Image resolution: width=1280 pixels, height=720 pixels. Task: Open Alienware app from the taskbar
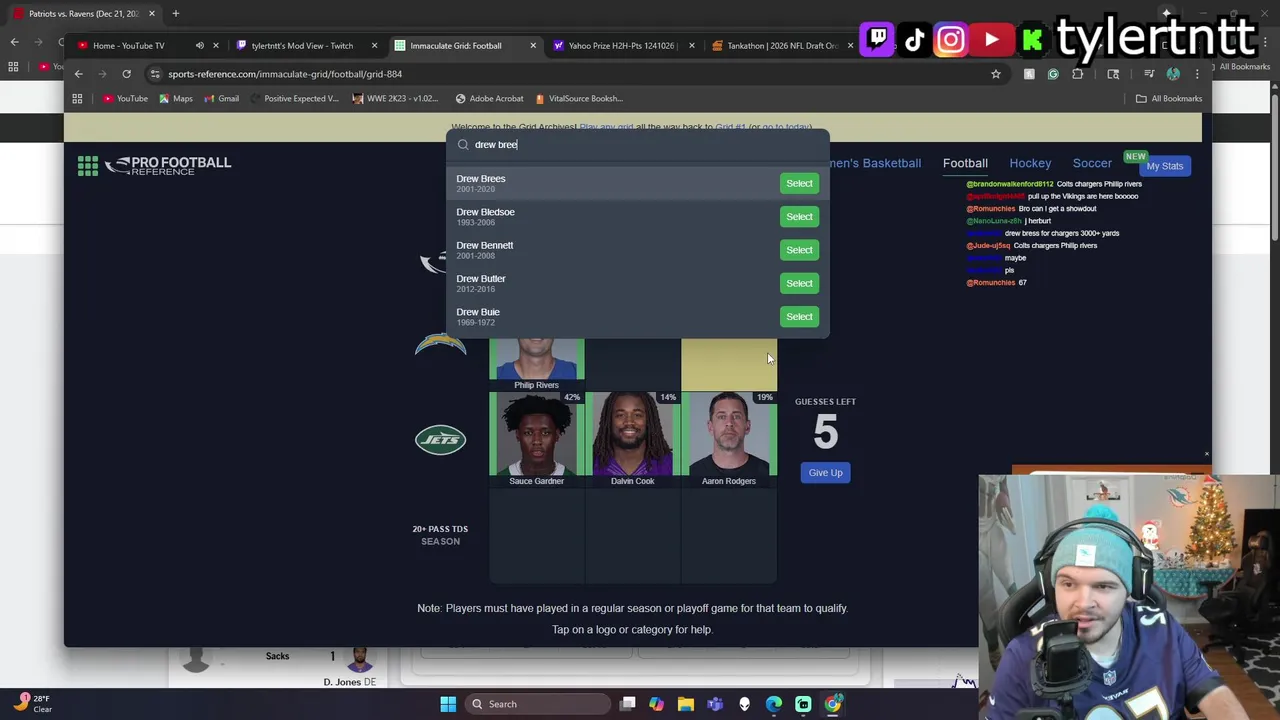coord(744,704)
